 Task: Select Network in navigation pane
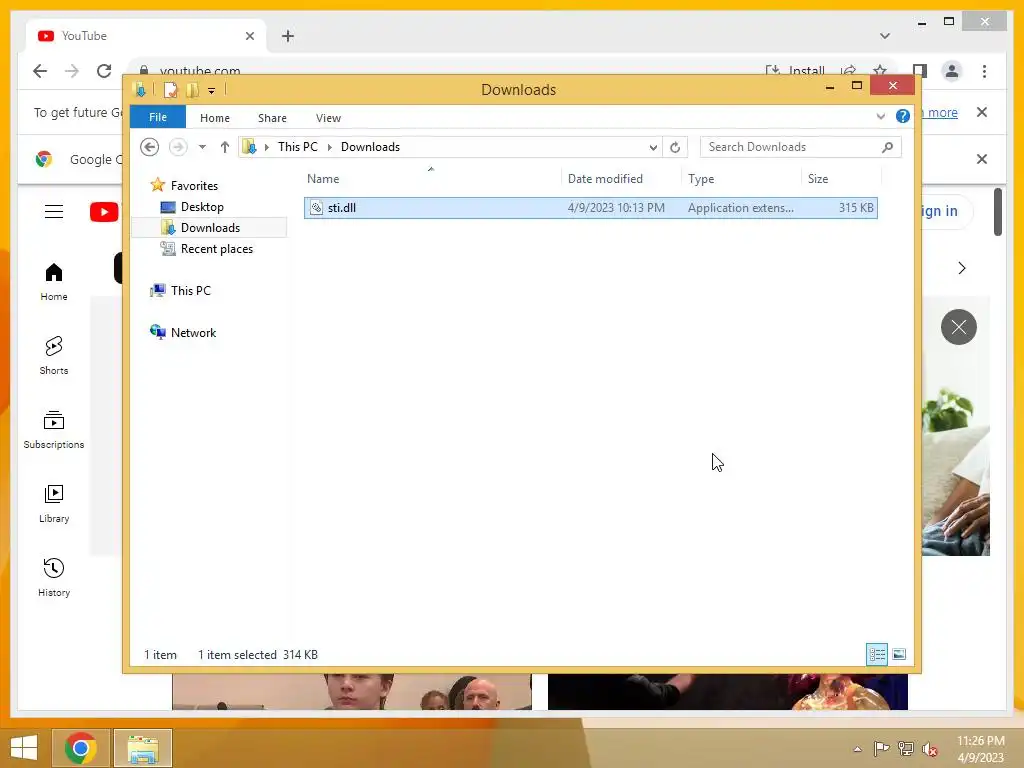pos(193,332)
